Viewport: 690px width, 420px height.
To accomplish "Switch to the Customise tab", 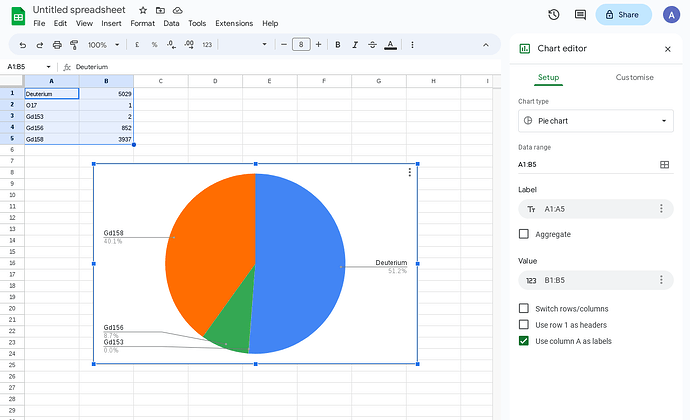I will [x=635, y=77].
